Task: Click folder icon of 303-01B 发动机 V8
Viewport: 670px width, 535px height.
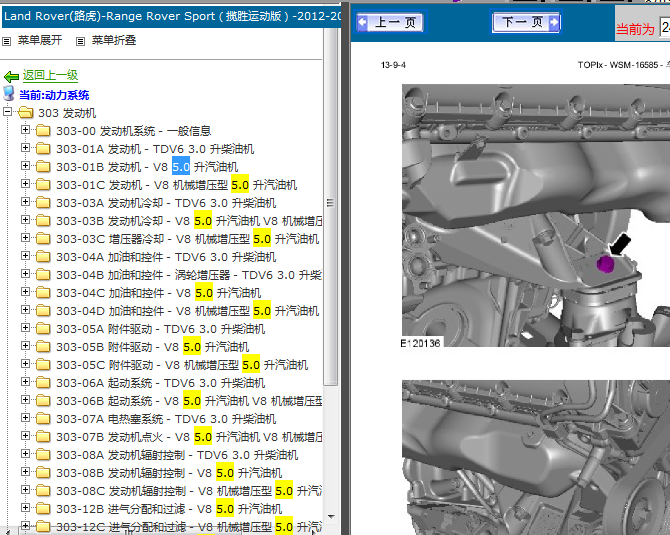Action: pyautogui.click(x=43, y=166)
